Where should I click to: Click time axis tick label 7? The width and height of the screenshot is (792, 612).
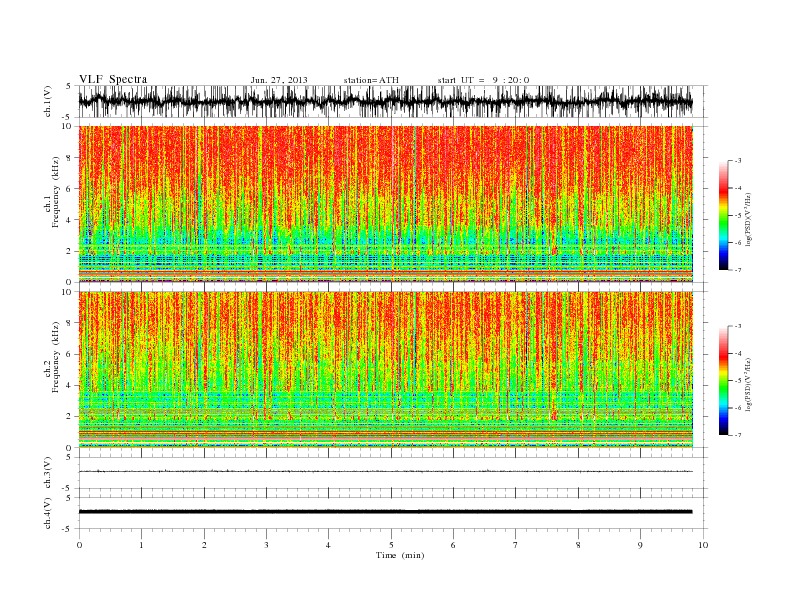[516, 545]
